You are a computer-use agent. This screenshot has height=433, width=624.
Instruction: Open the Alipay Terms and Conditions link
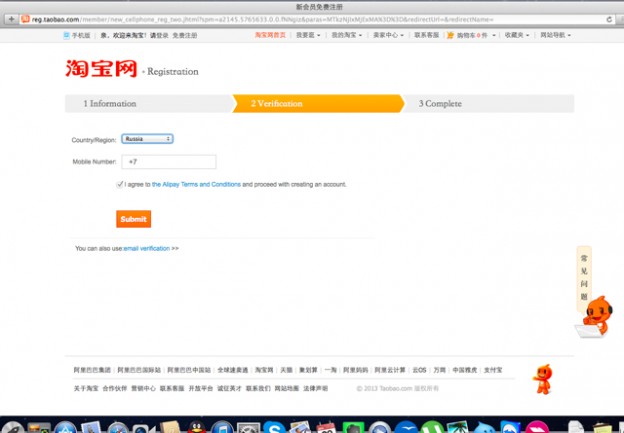point(196,184)
